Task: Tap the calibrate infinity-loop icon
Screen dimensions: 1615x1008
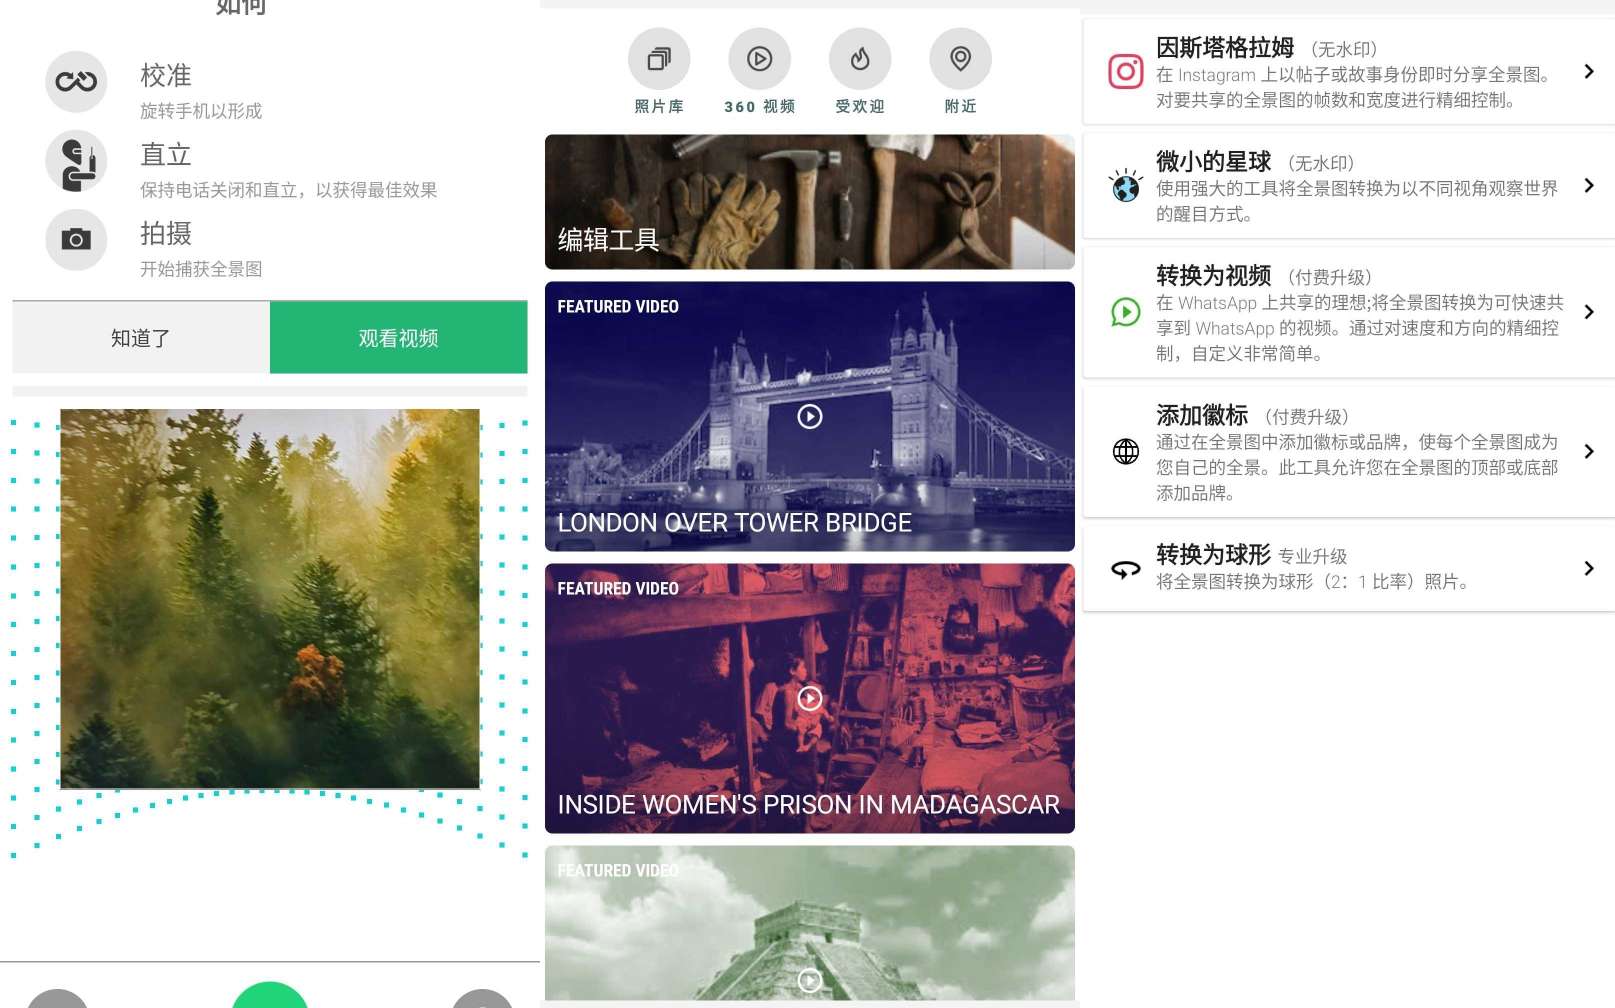Action: point(76,82)
